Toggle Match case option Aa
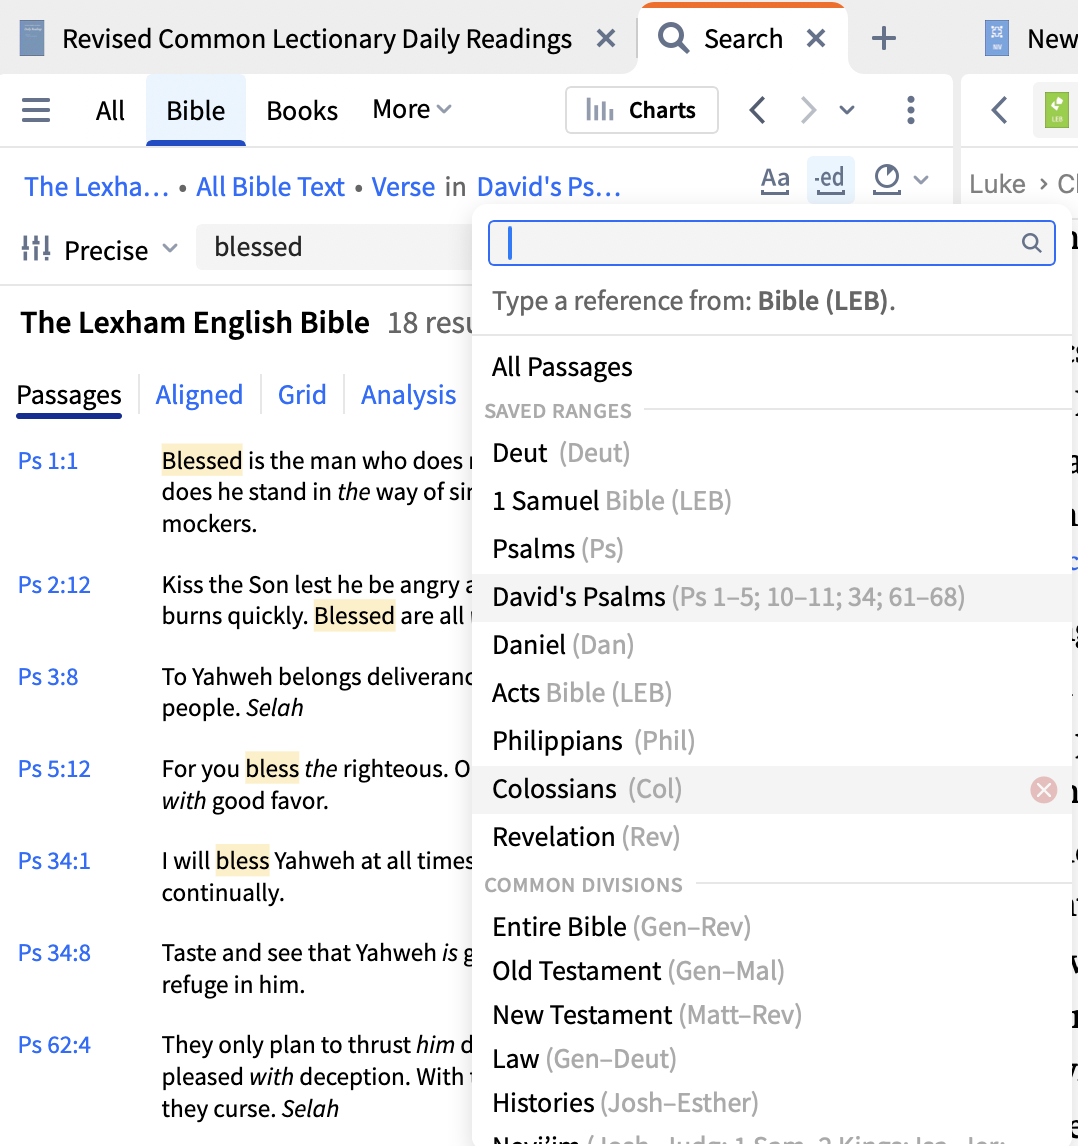This screenshot has width=1078, height=1146. click(775, 180)
